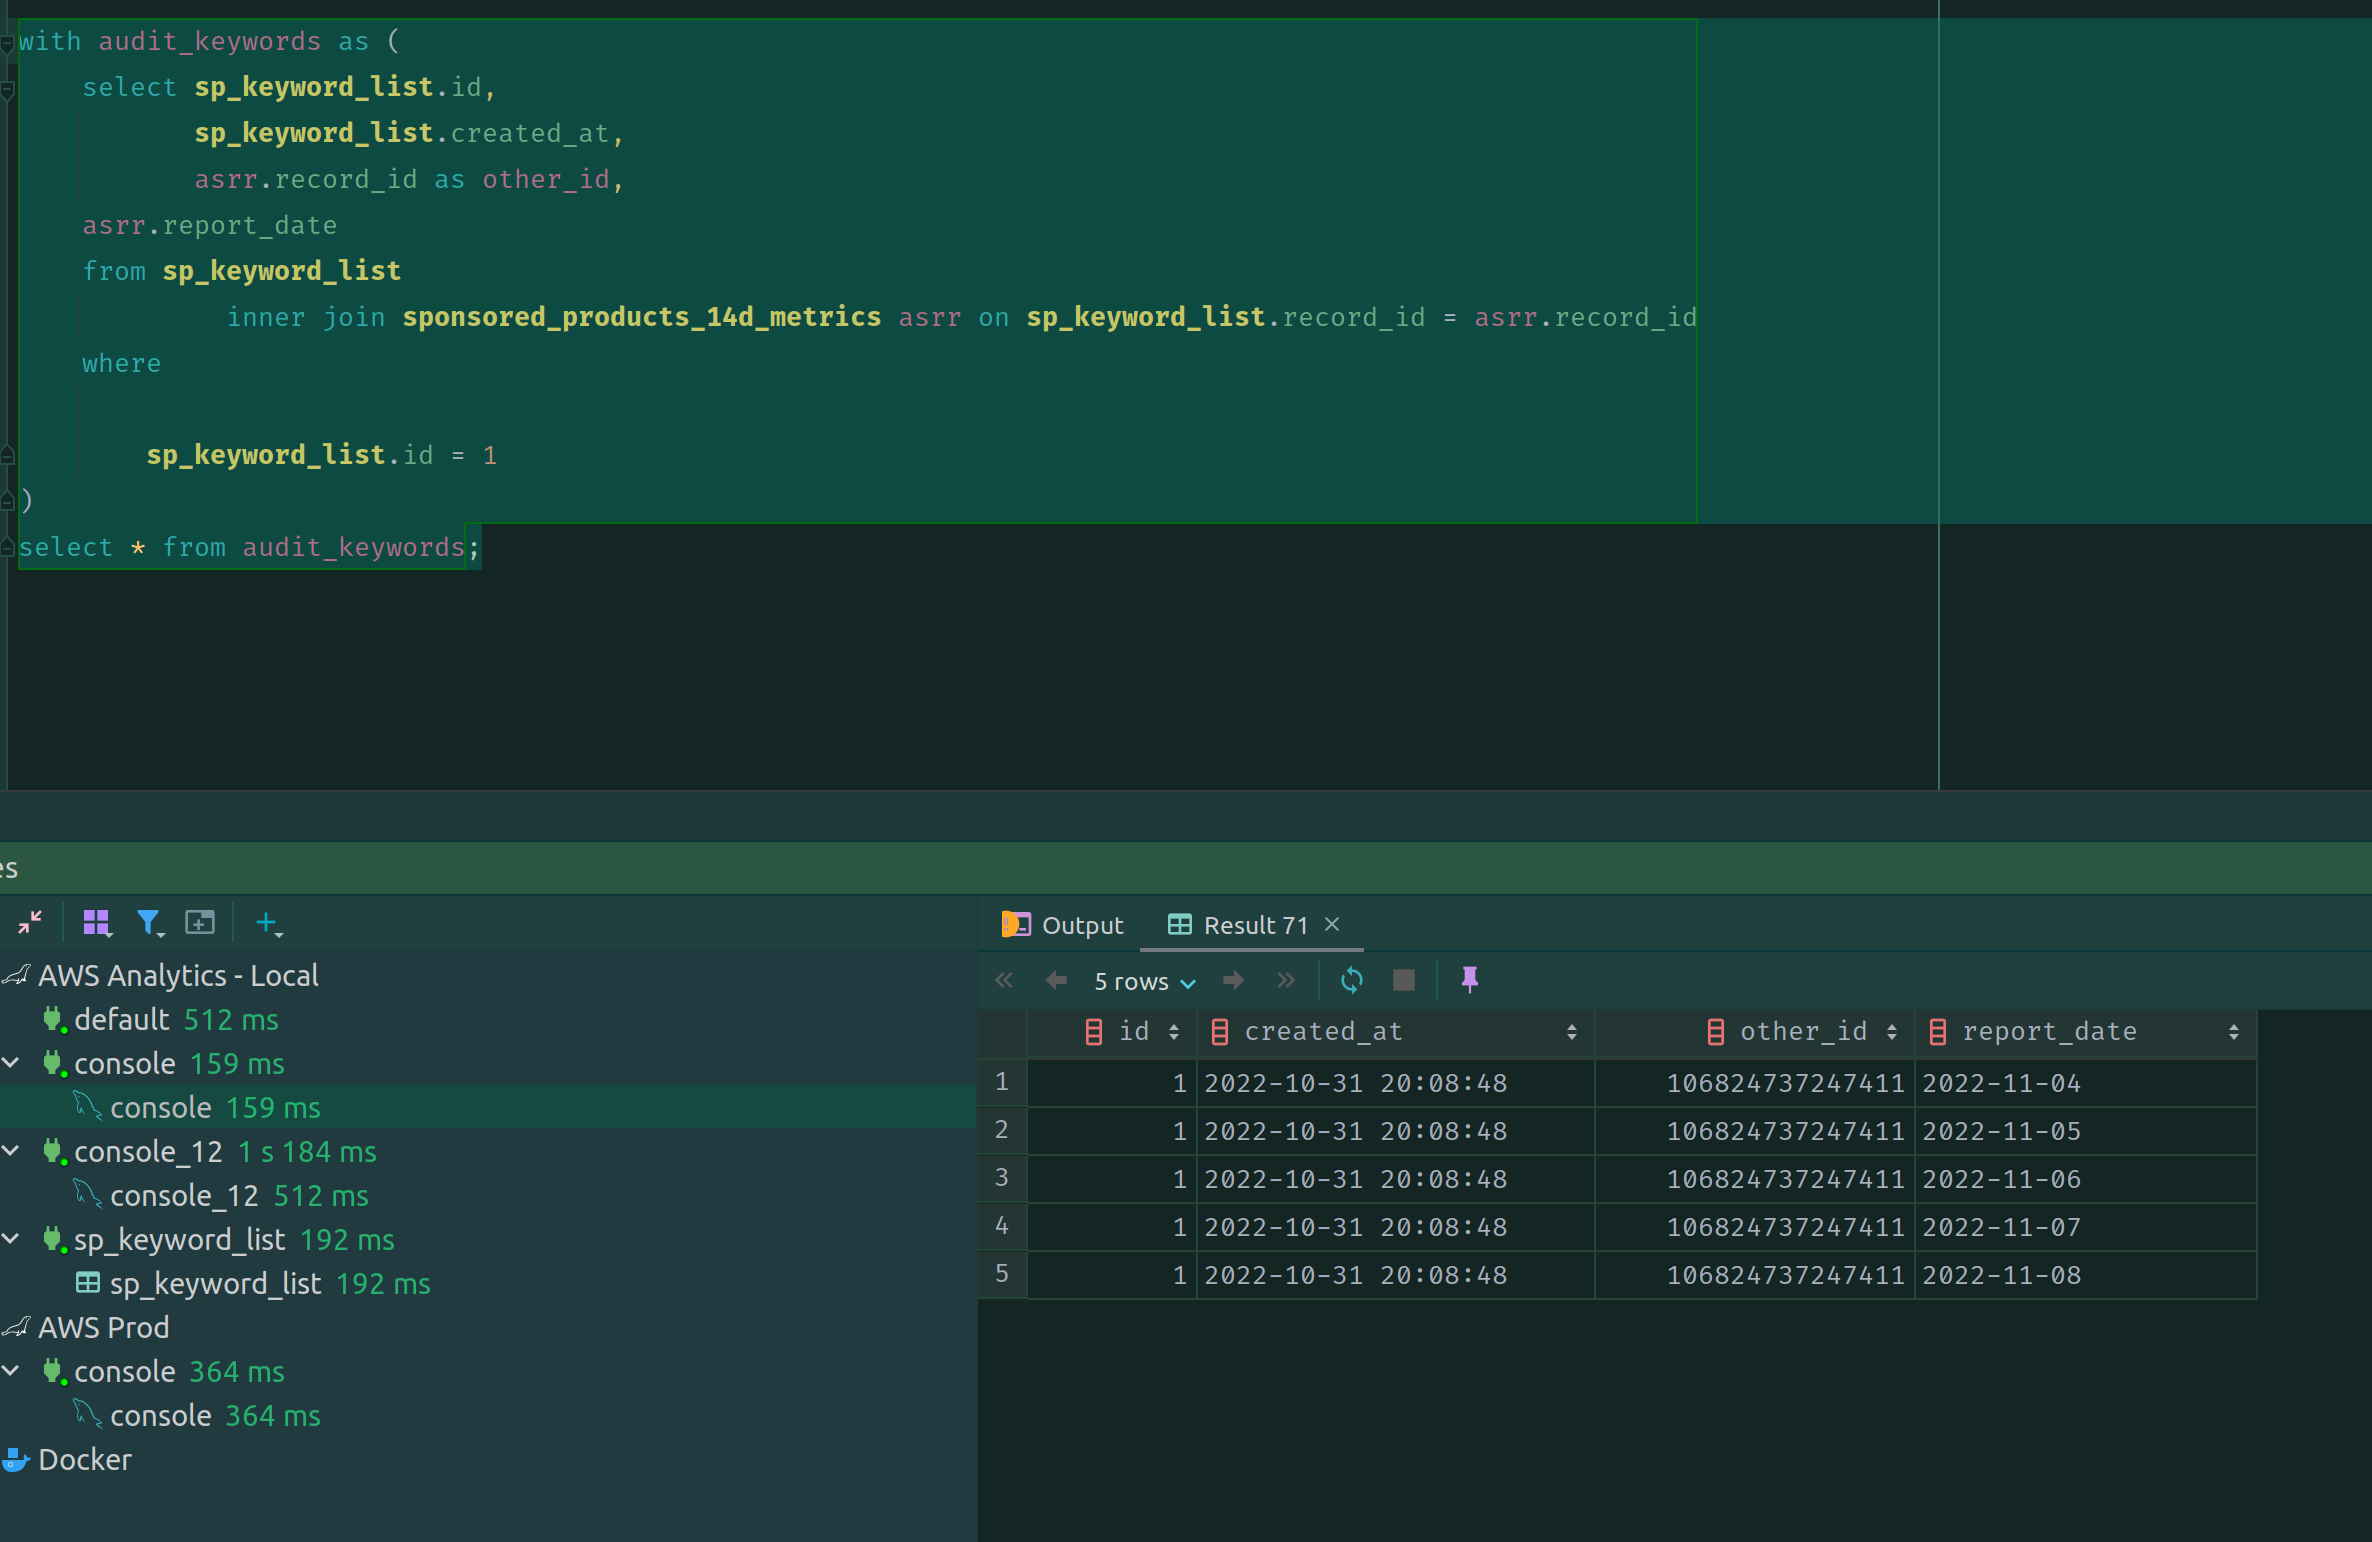Collapse the sp_keyword_list tree node
2372x1542 pixels.
point(11,1239)
